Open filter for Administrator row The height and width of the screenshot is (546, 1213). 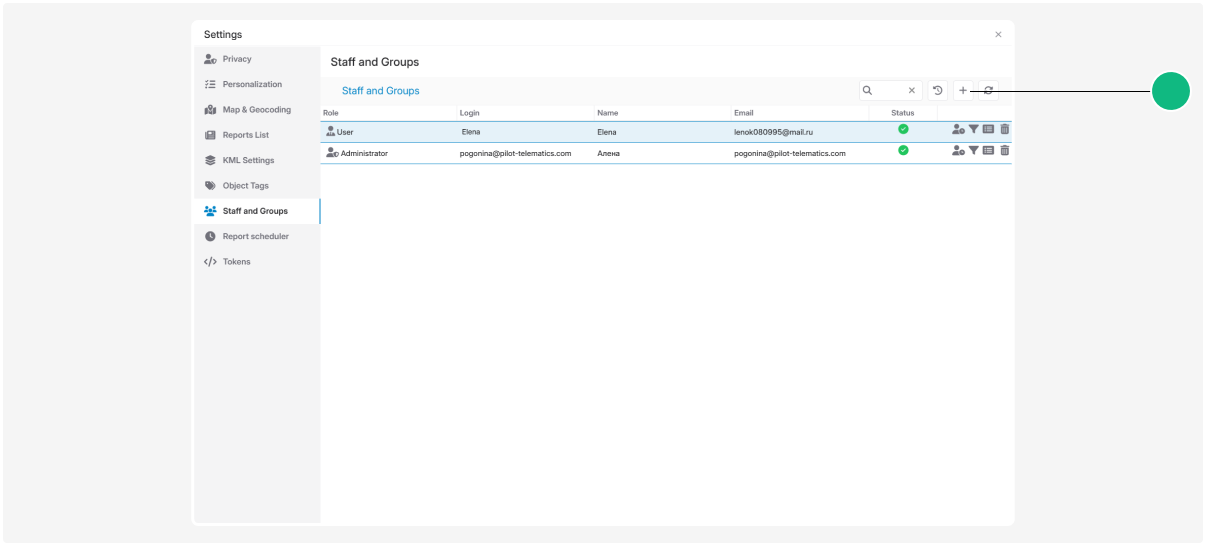[x=974, y=151]
